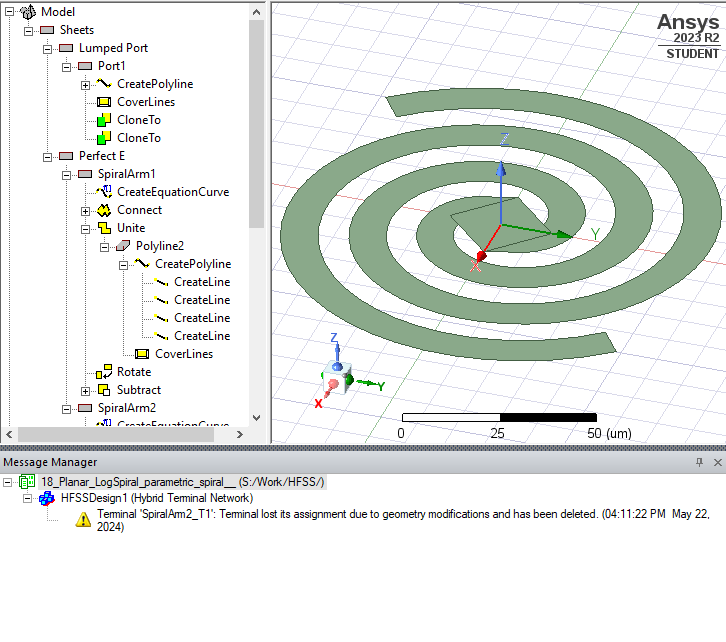726x642 pixels.
Task: Click the Polyline2 sheet icon
Action: pos(122,246)
